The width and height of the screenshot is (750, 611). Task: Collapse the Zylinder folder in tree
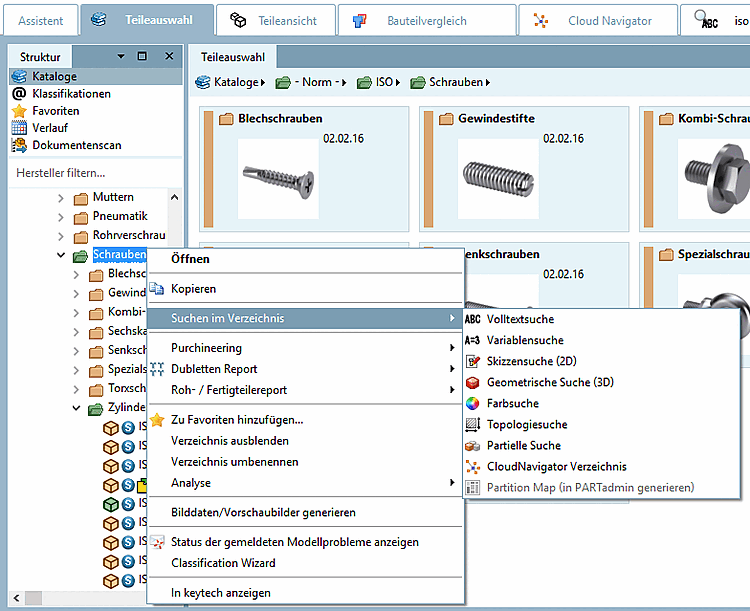click(x=77, y=408)
